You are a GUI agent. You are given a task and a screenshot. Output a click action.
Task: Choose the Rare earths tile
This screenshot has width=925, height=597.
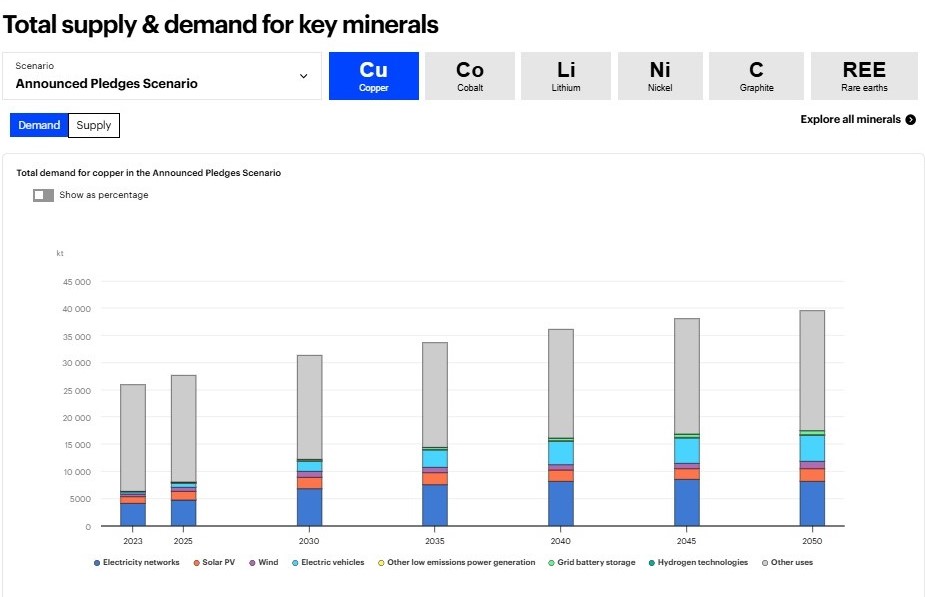pyautogui.click(x=864, y=76)
